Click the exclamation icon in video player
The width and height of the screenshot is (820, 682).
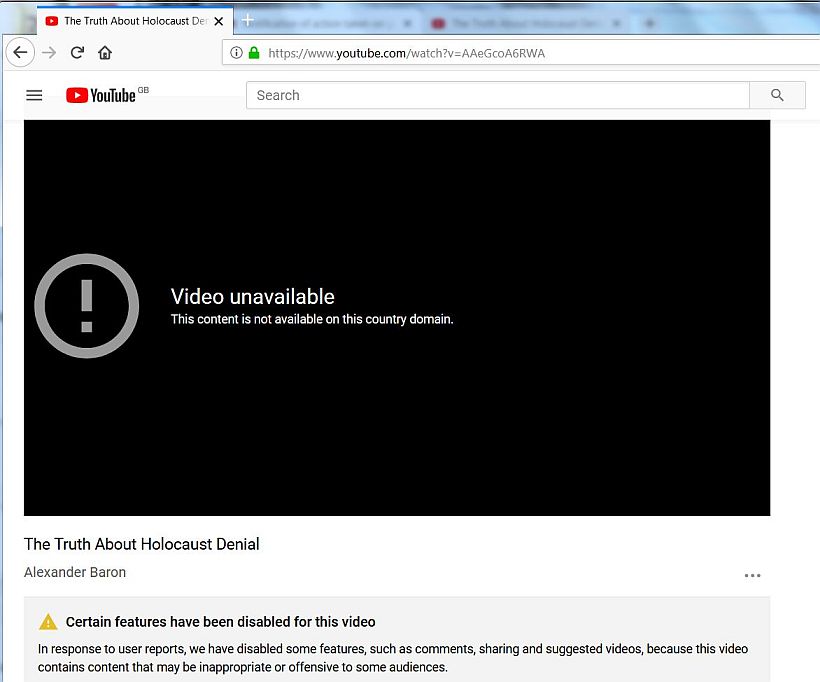(87, 306)
